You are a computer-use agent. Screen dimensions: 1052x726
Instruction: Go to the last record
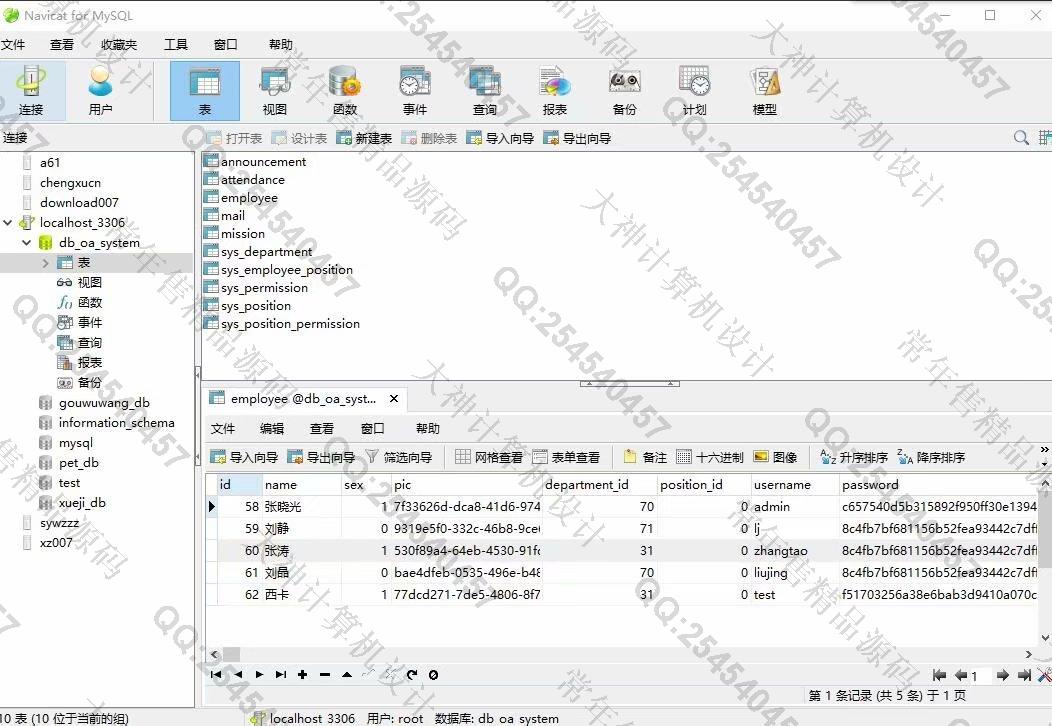(x=281, y=674)
